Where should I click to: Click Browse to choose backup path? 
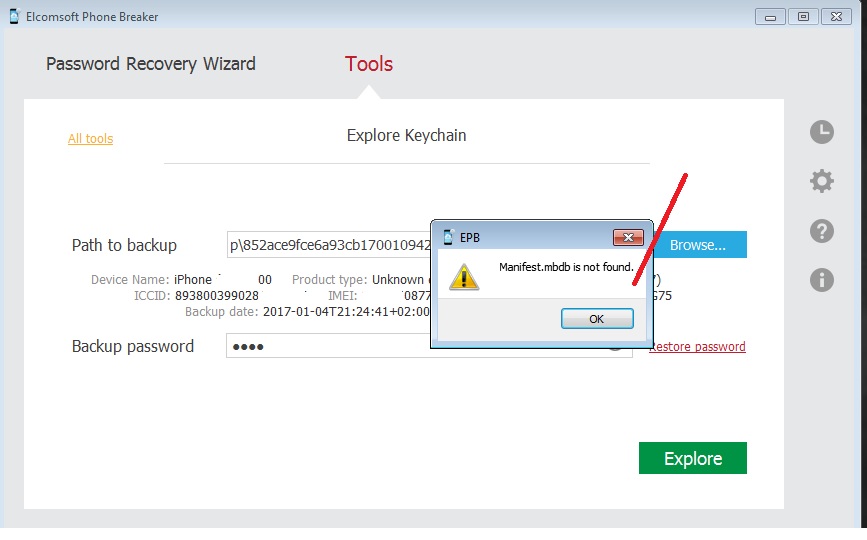(x=700, y=245)
